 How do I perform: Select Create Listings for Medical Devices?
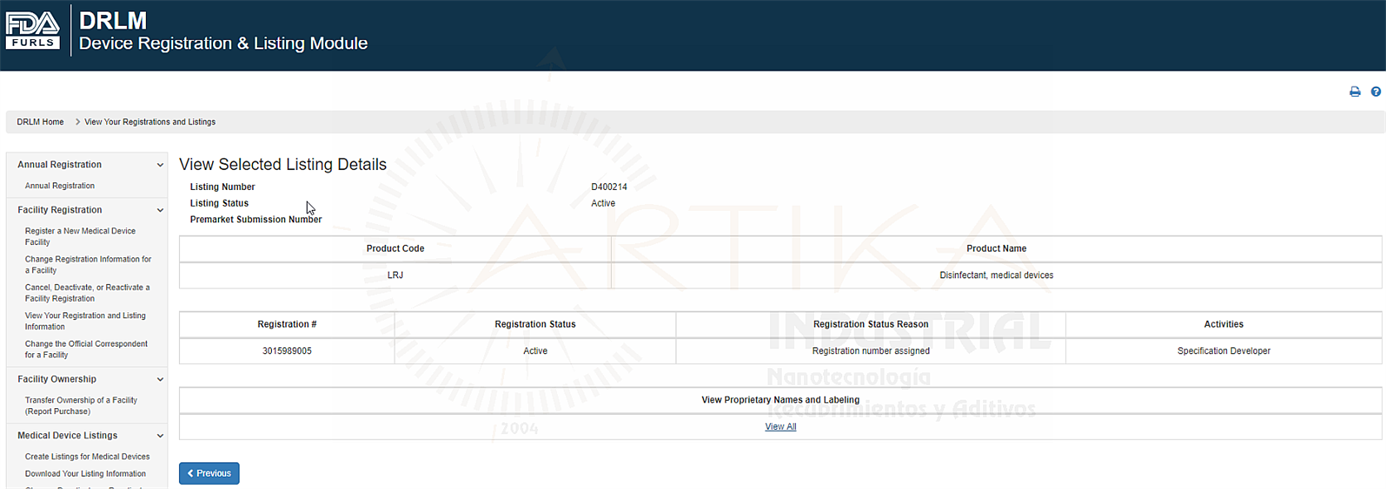[87, 457]
